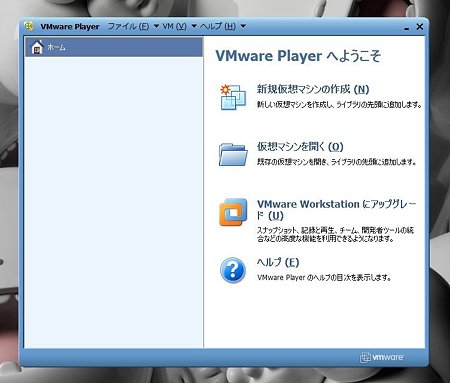Click the open virtual machine folder icon
This screenshot has height=383, width=450.
pos(233,155)
